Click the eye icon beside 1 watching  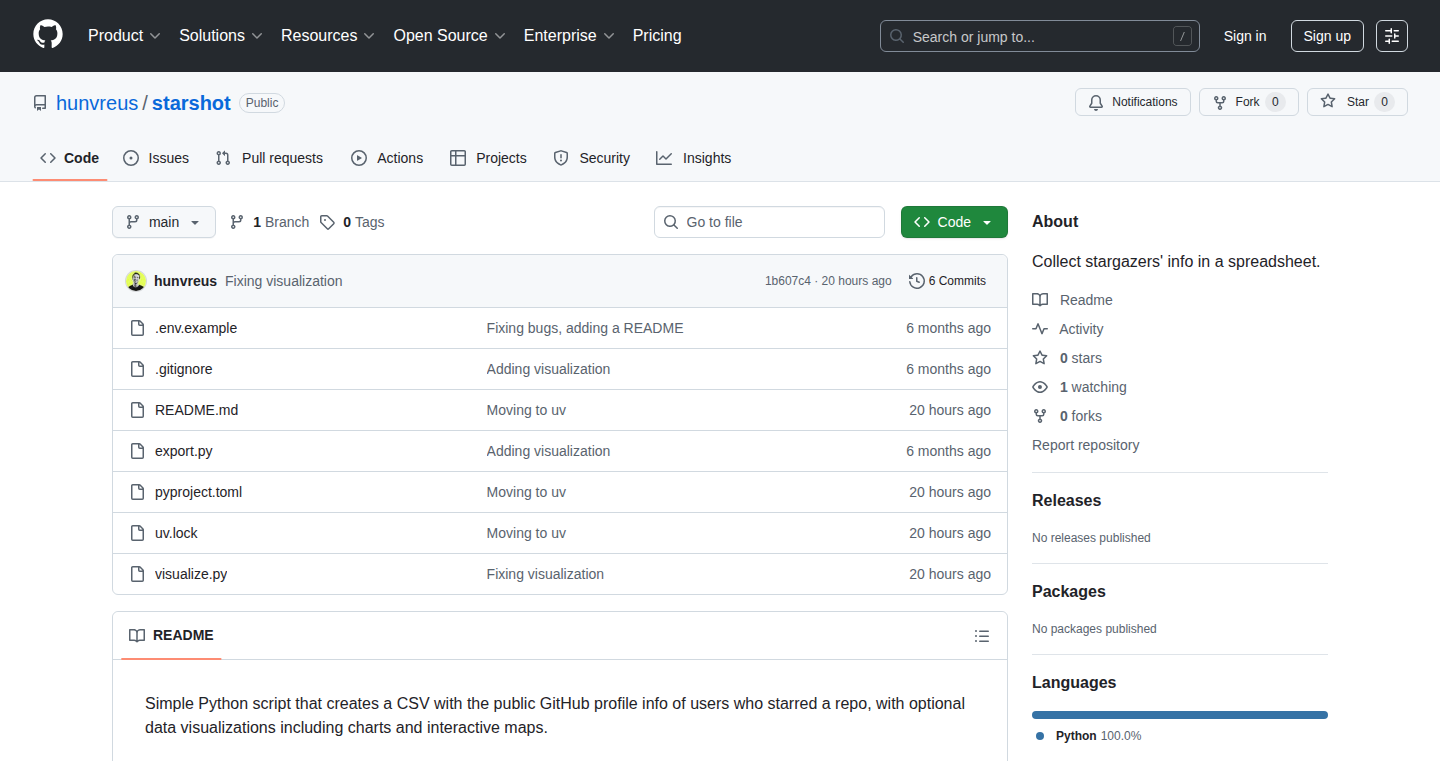pyautogui.click(x=1040, y=387)
